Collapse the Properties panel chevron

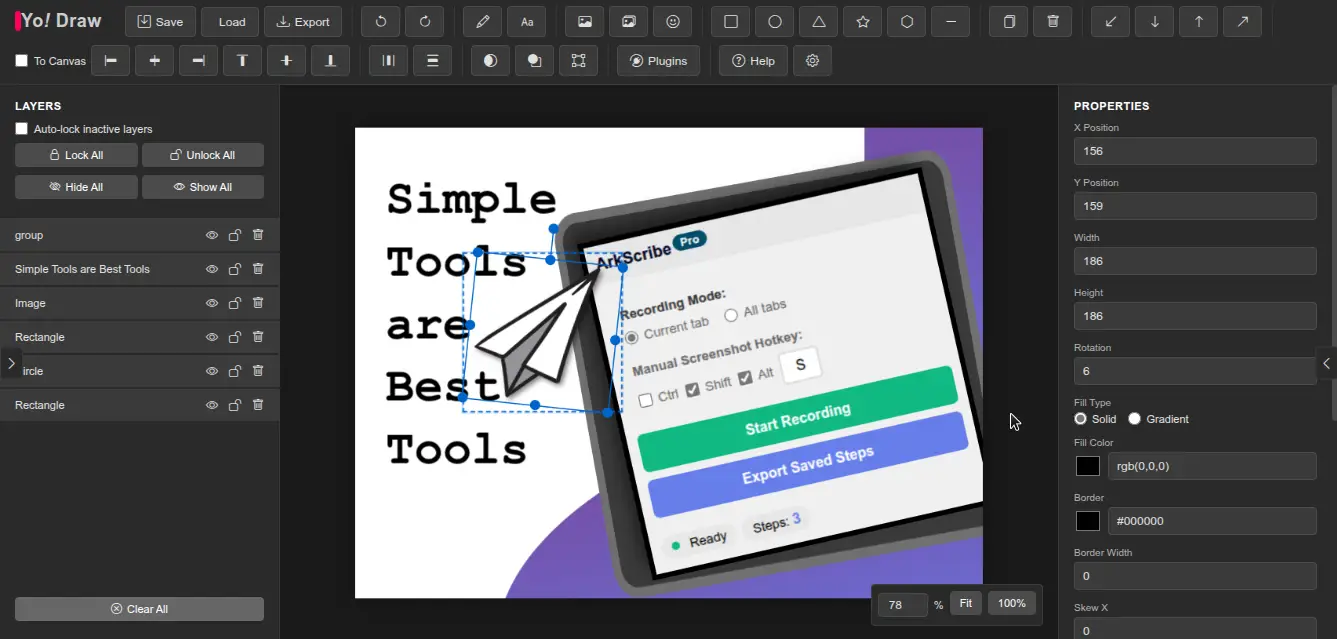click(x=1327, y=364)
